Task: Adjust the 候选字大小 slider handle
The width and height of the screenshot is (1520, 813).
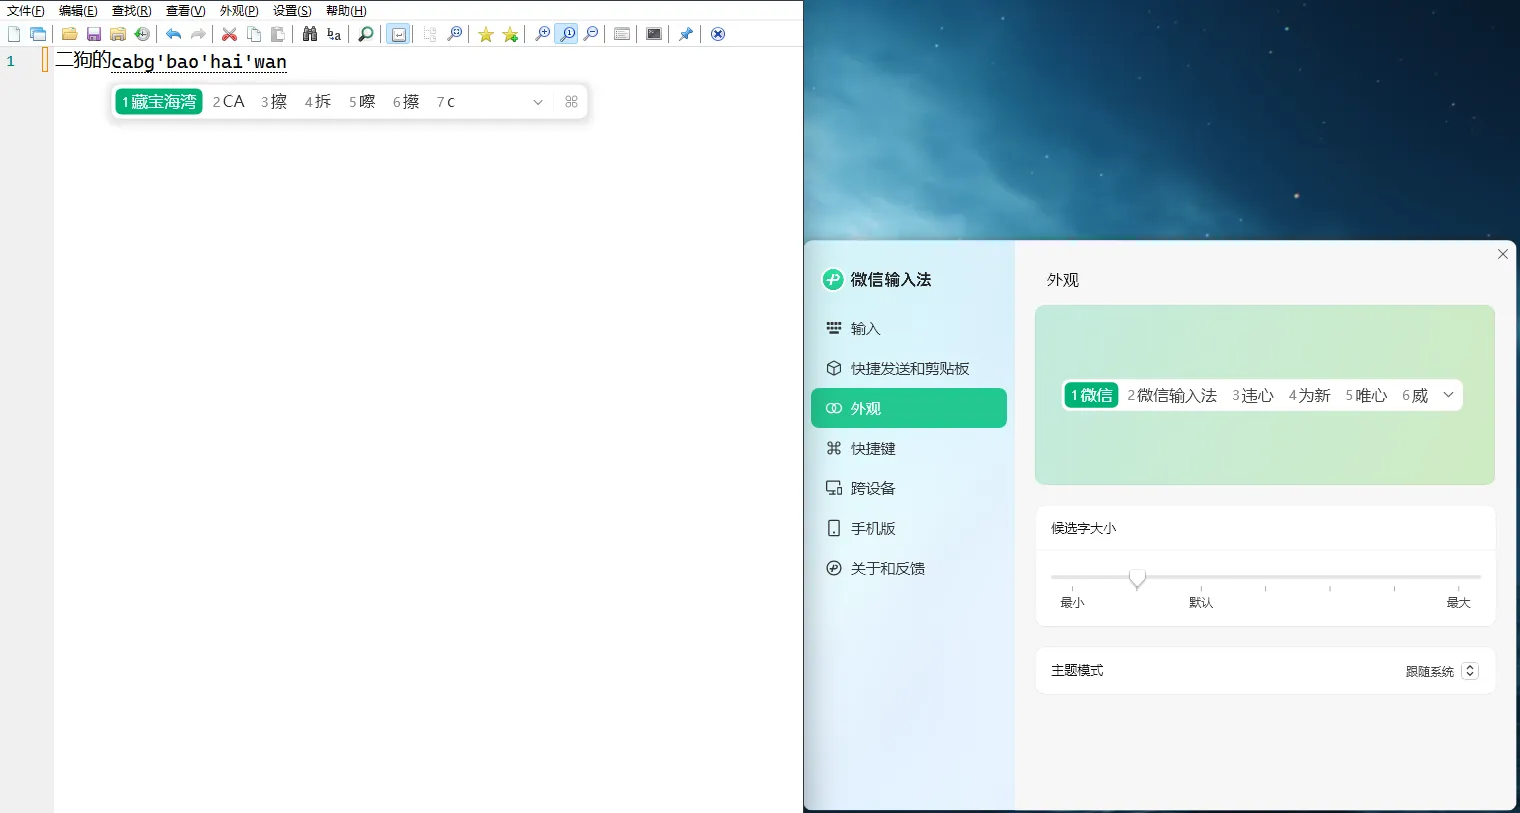Action: pos(1137,579)
